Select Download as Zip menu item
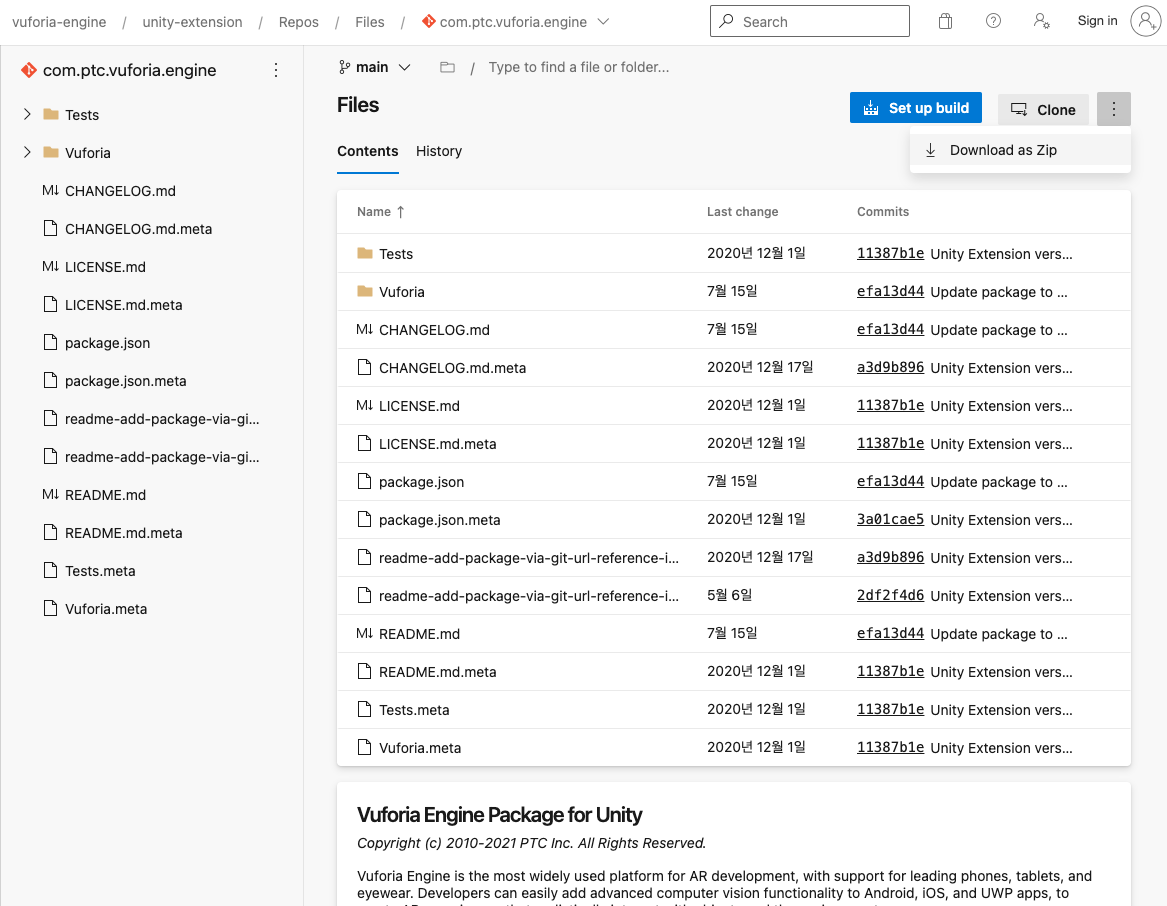The width and height of the screenshot is (1167, 906). [1020, 150]
